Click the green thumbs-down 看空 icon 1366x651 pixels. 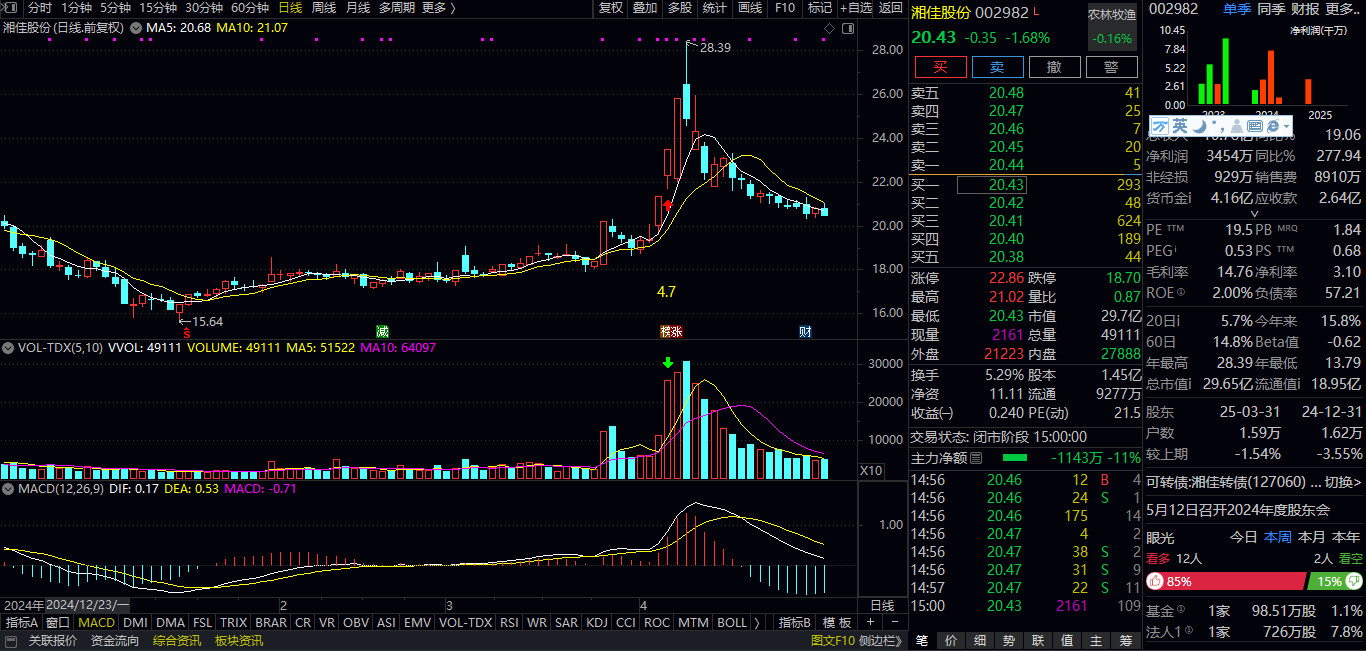click(1353, 581)
